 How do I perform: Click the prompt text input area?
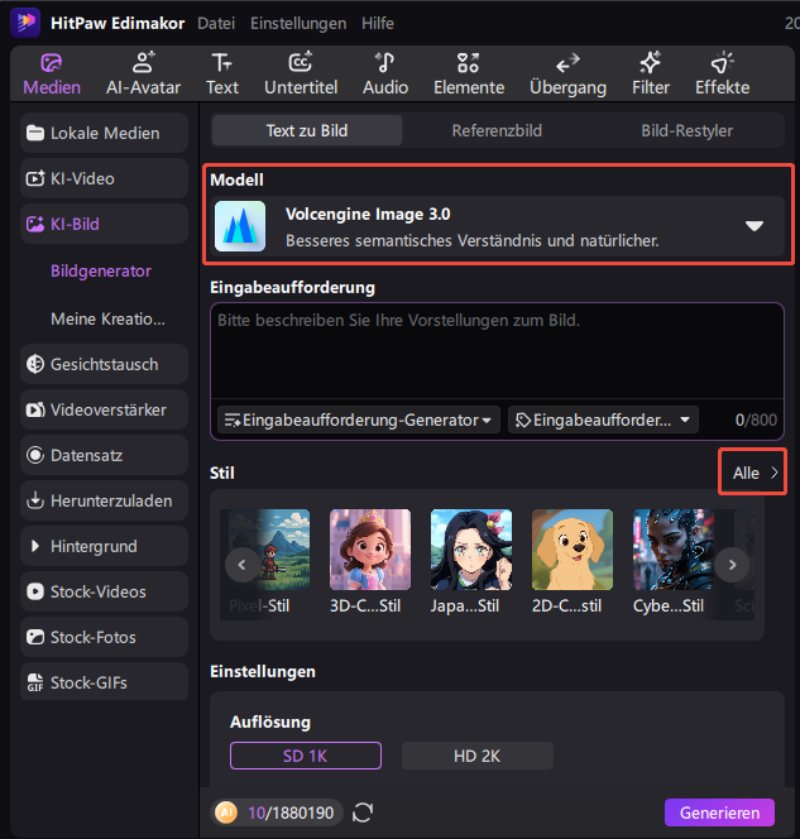click(x=497, y=351)
